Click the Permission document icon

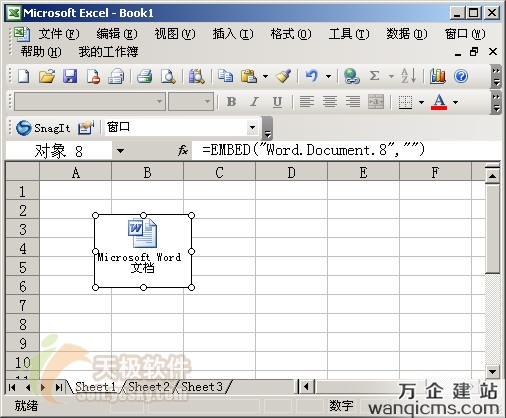[93, 76]
